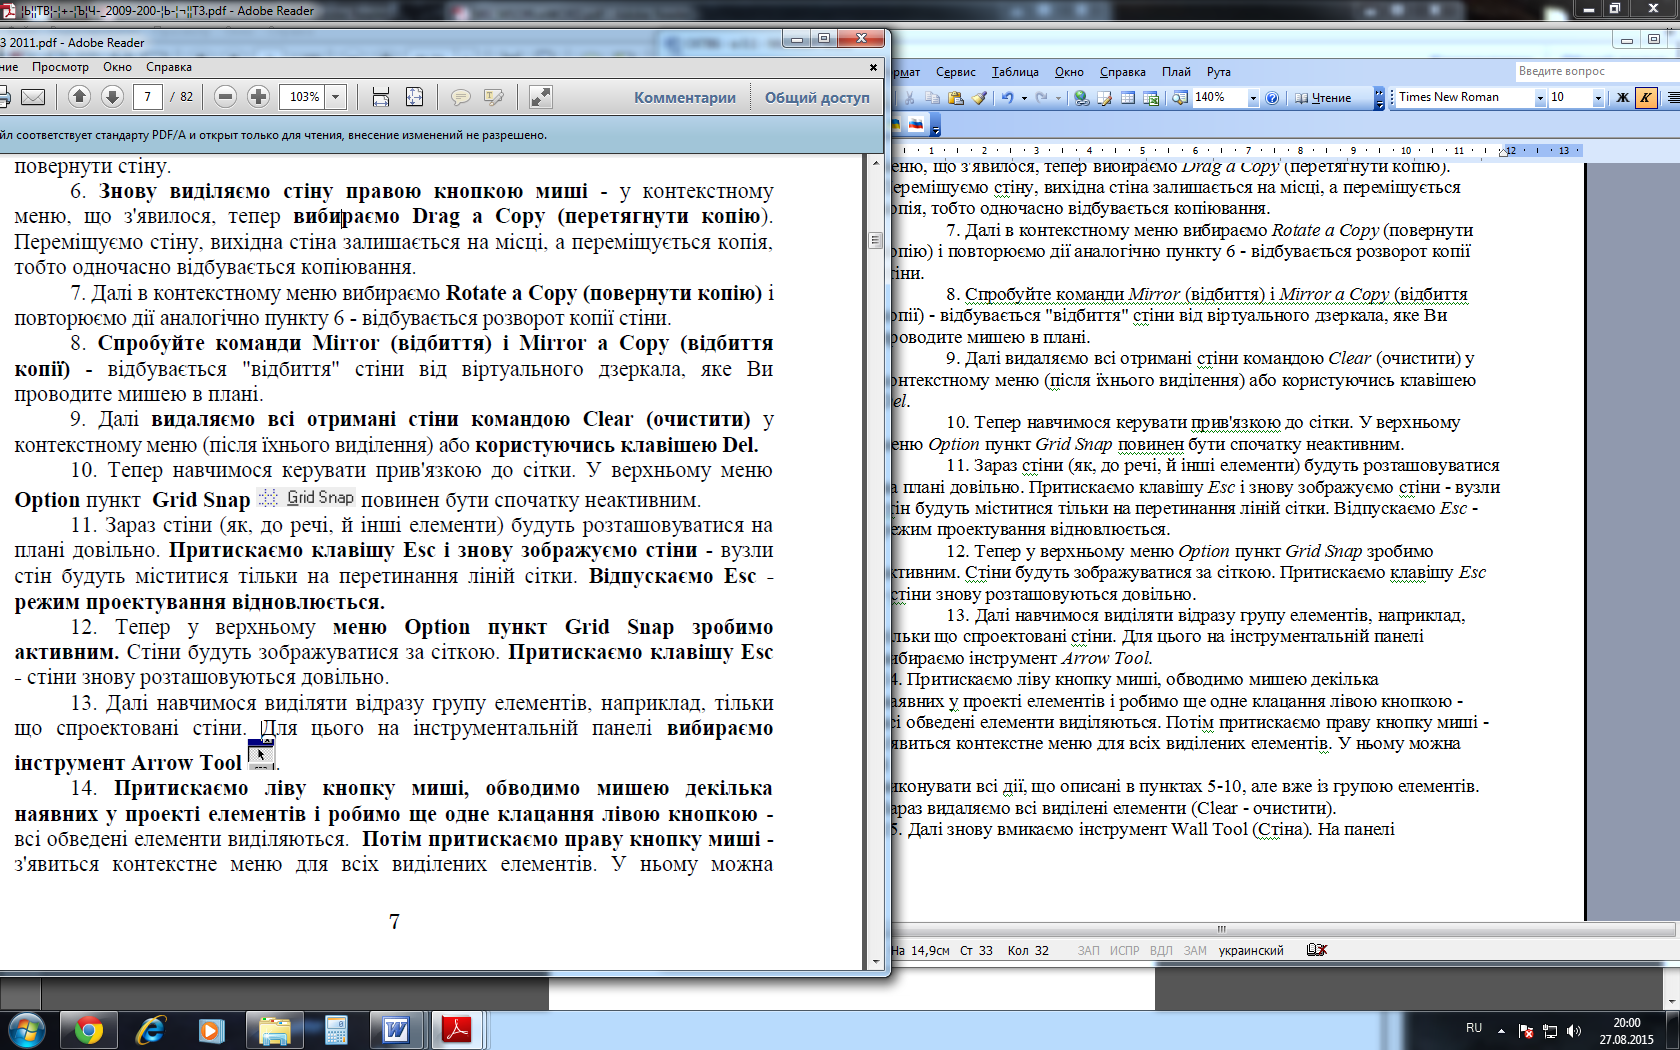The width and height of the screenshot is (1680, 1050).
Task: Click Reader vertical scrollbar thumb
Action: [x=875, y=240]
